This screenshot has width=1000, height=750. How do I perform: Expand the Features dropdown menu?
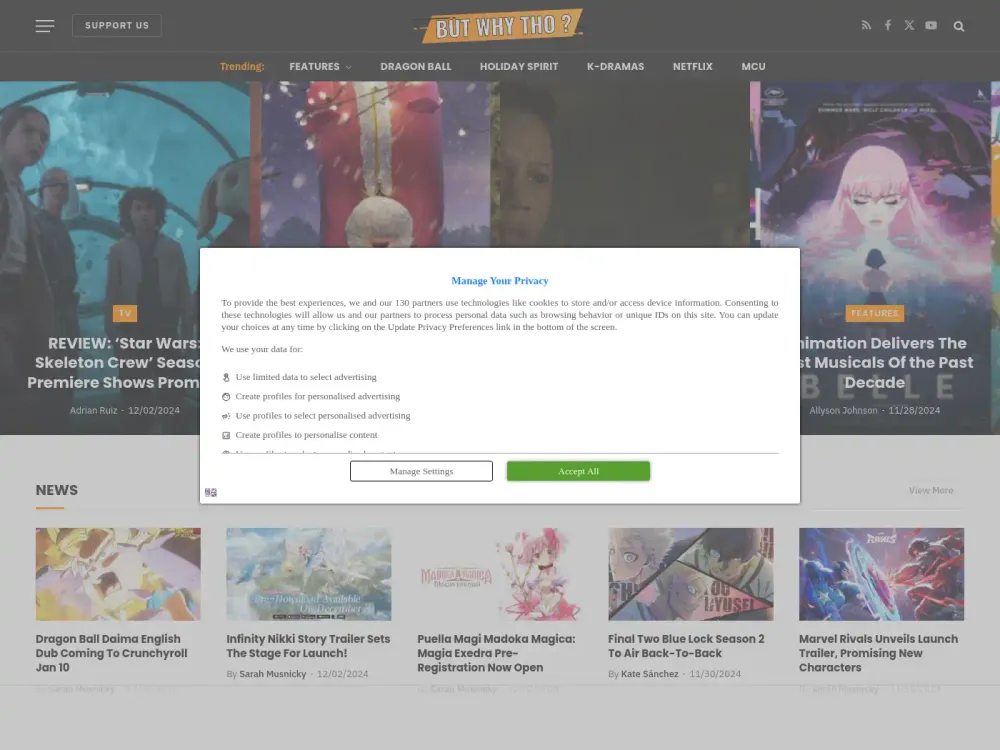coord(320,67)
